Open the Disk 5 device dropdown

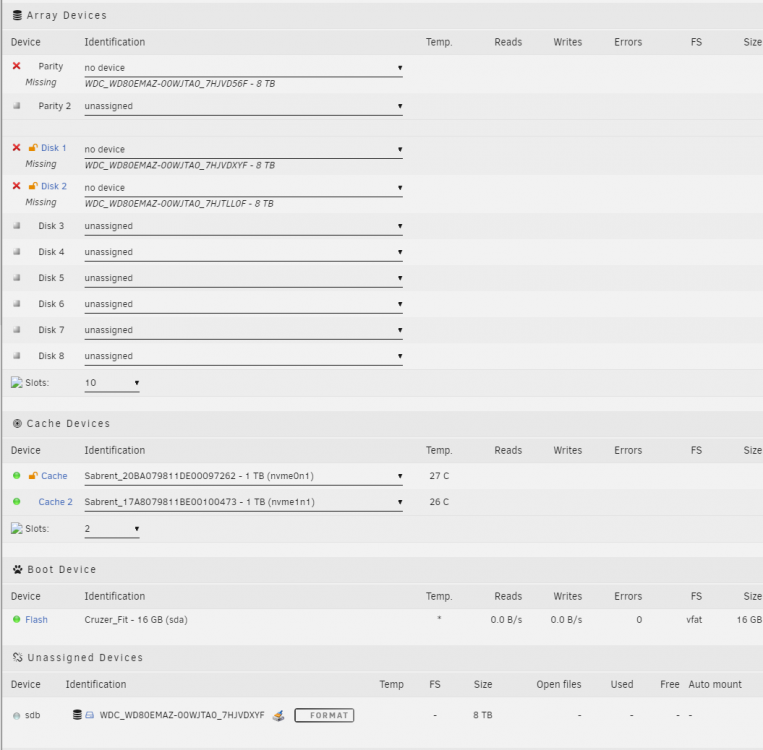click(x=243, y=278)
